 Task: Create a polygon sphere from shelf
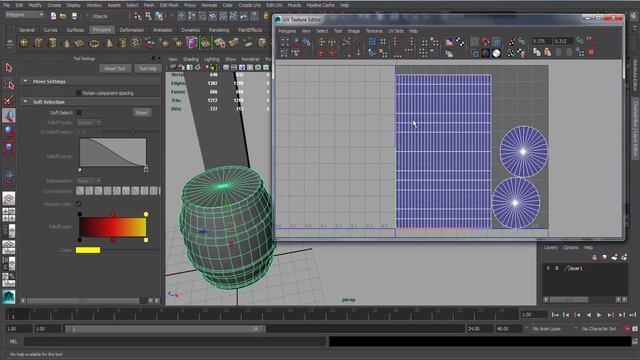point(24,42)
